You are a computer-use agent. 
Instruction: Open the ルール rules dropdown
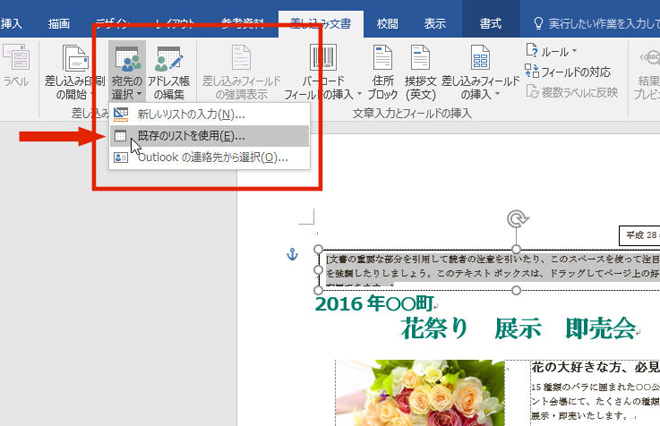click(x=551, y=51)
